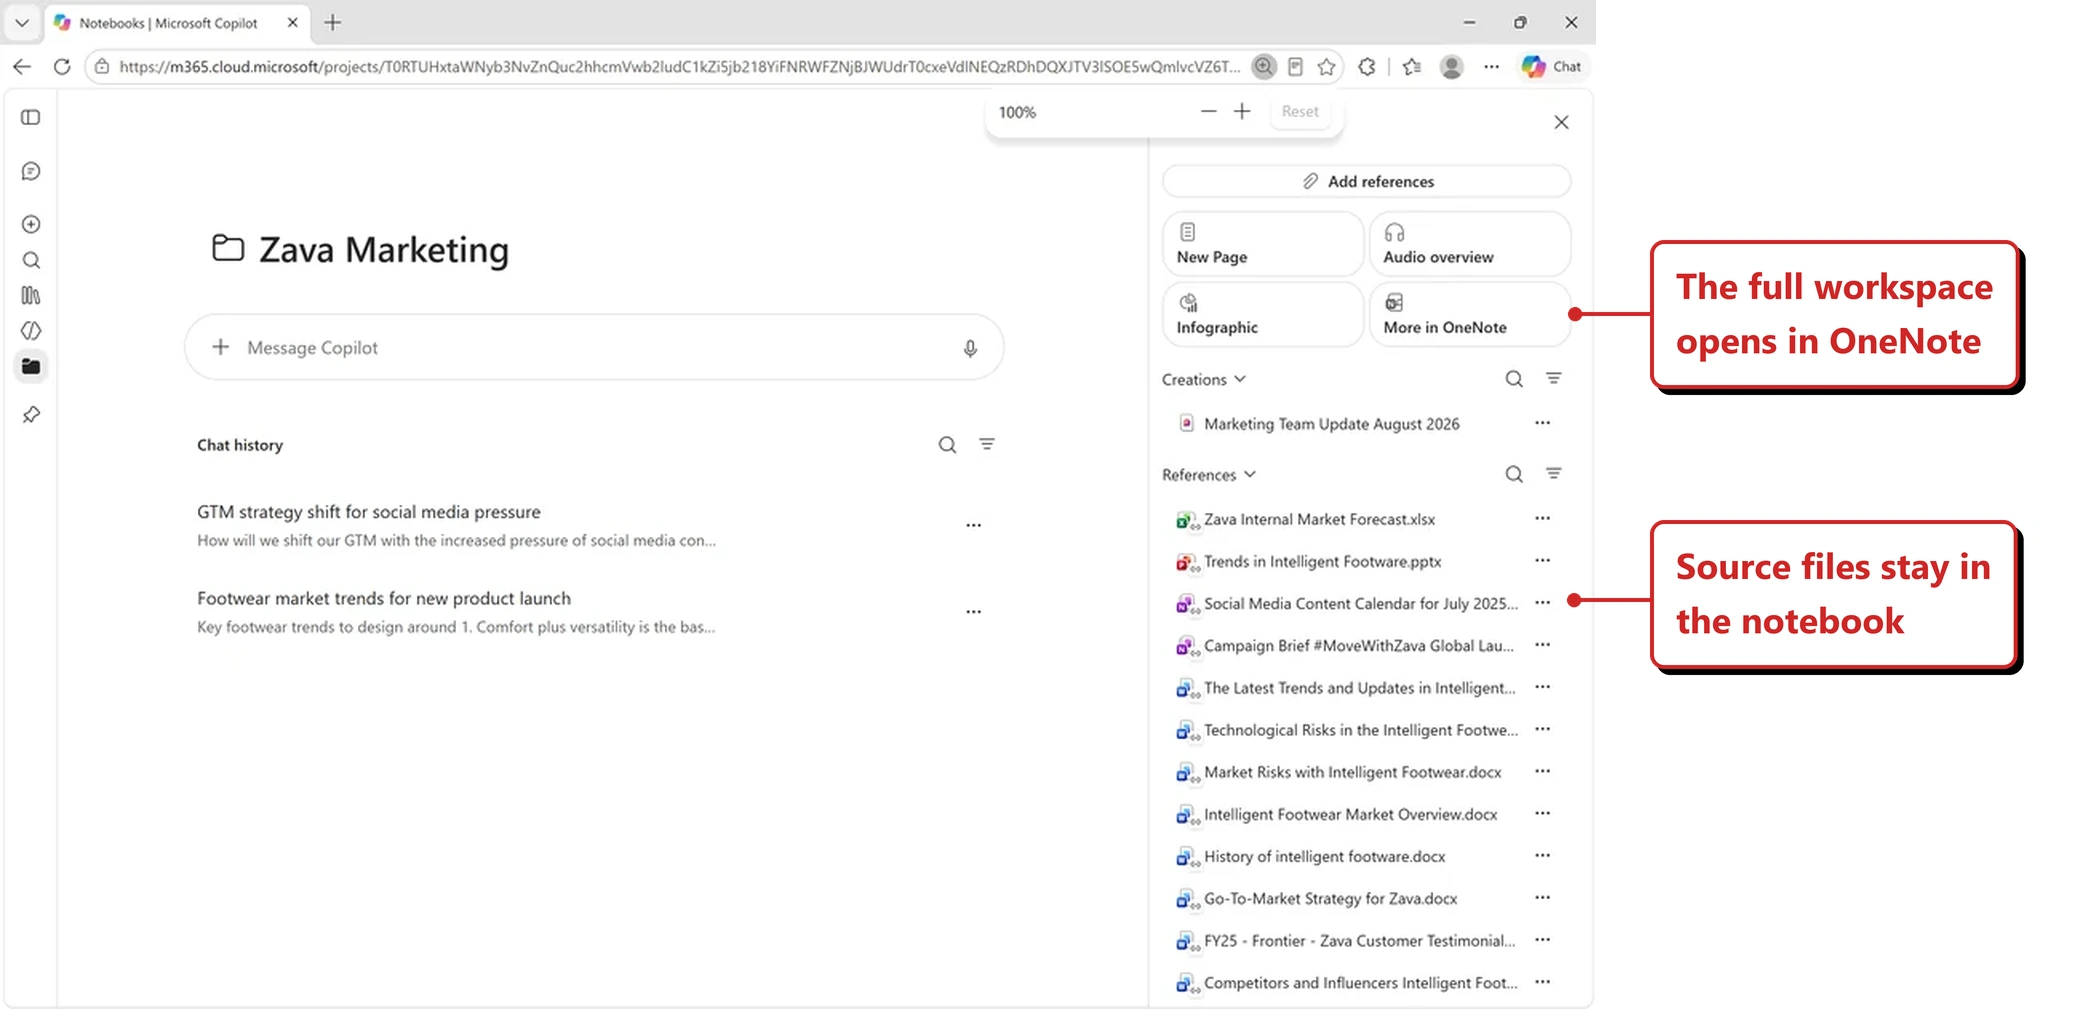The width and height of the screenshot is (2076, 1009).
Task: Open options for Footwear market trends chat
Action: pos(974,612)
